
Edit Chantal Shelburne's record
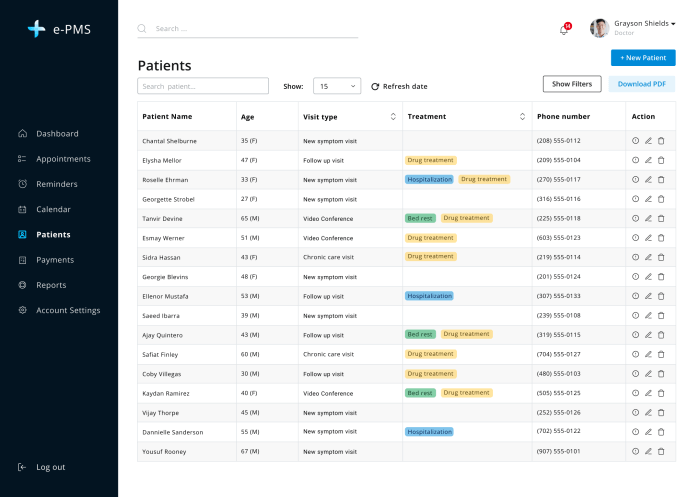point(648,141)
